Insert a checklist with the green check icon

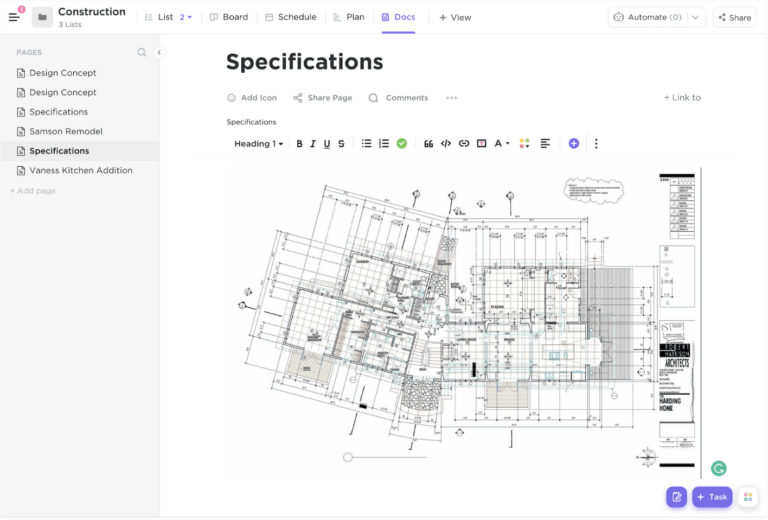[x=402, y=144]
